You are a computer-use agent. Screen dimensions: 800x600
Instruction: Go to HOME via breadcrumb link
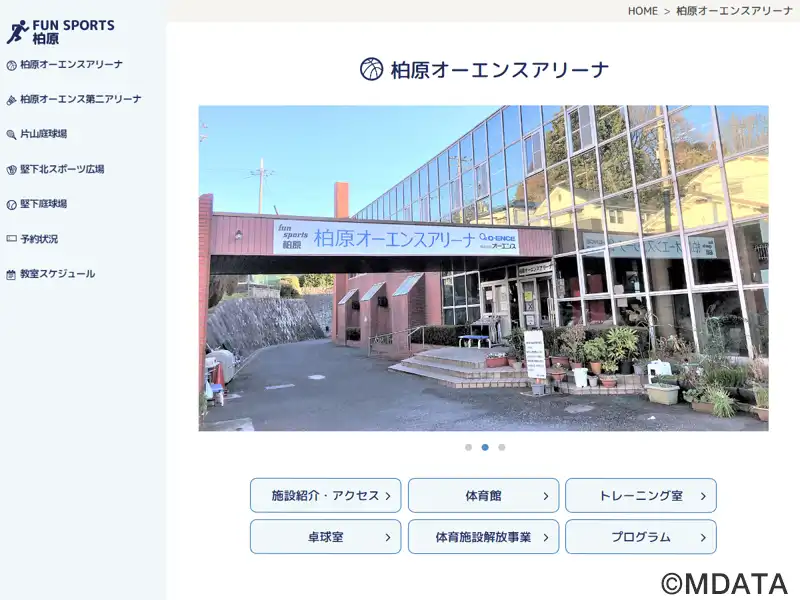[x=642, y=11]
